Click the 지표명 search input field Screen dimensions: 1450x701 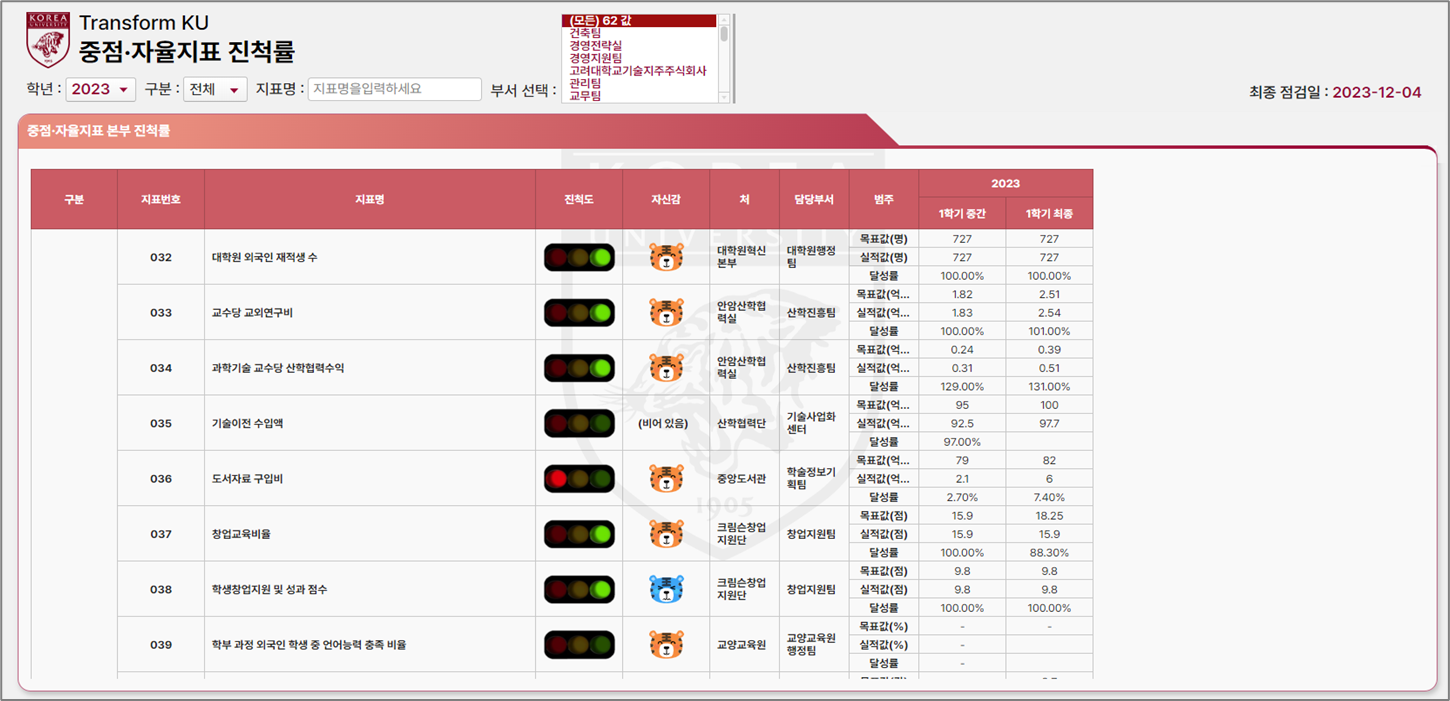coord(395,89)
